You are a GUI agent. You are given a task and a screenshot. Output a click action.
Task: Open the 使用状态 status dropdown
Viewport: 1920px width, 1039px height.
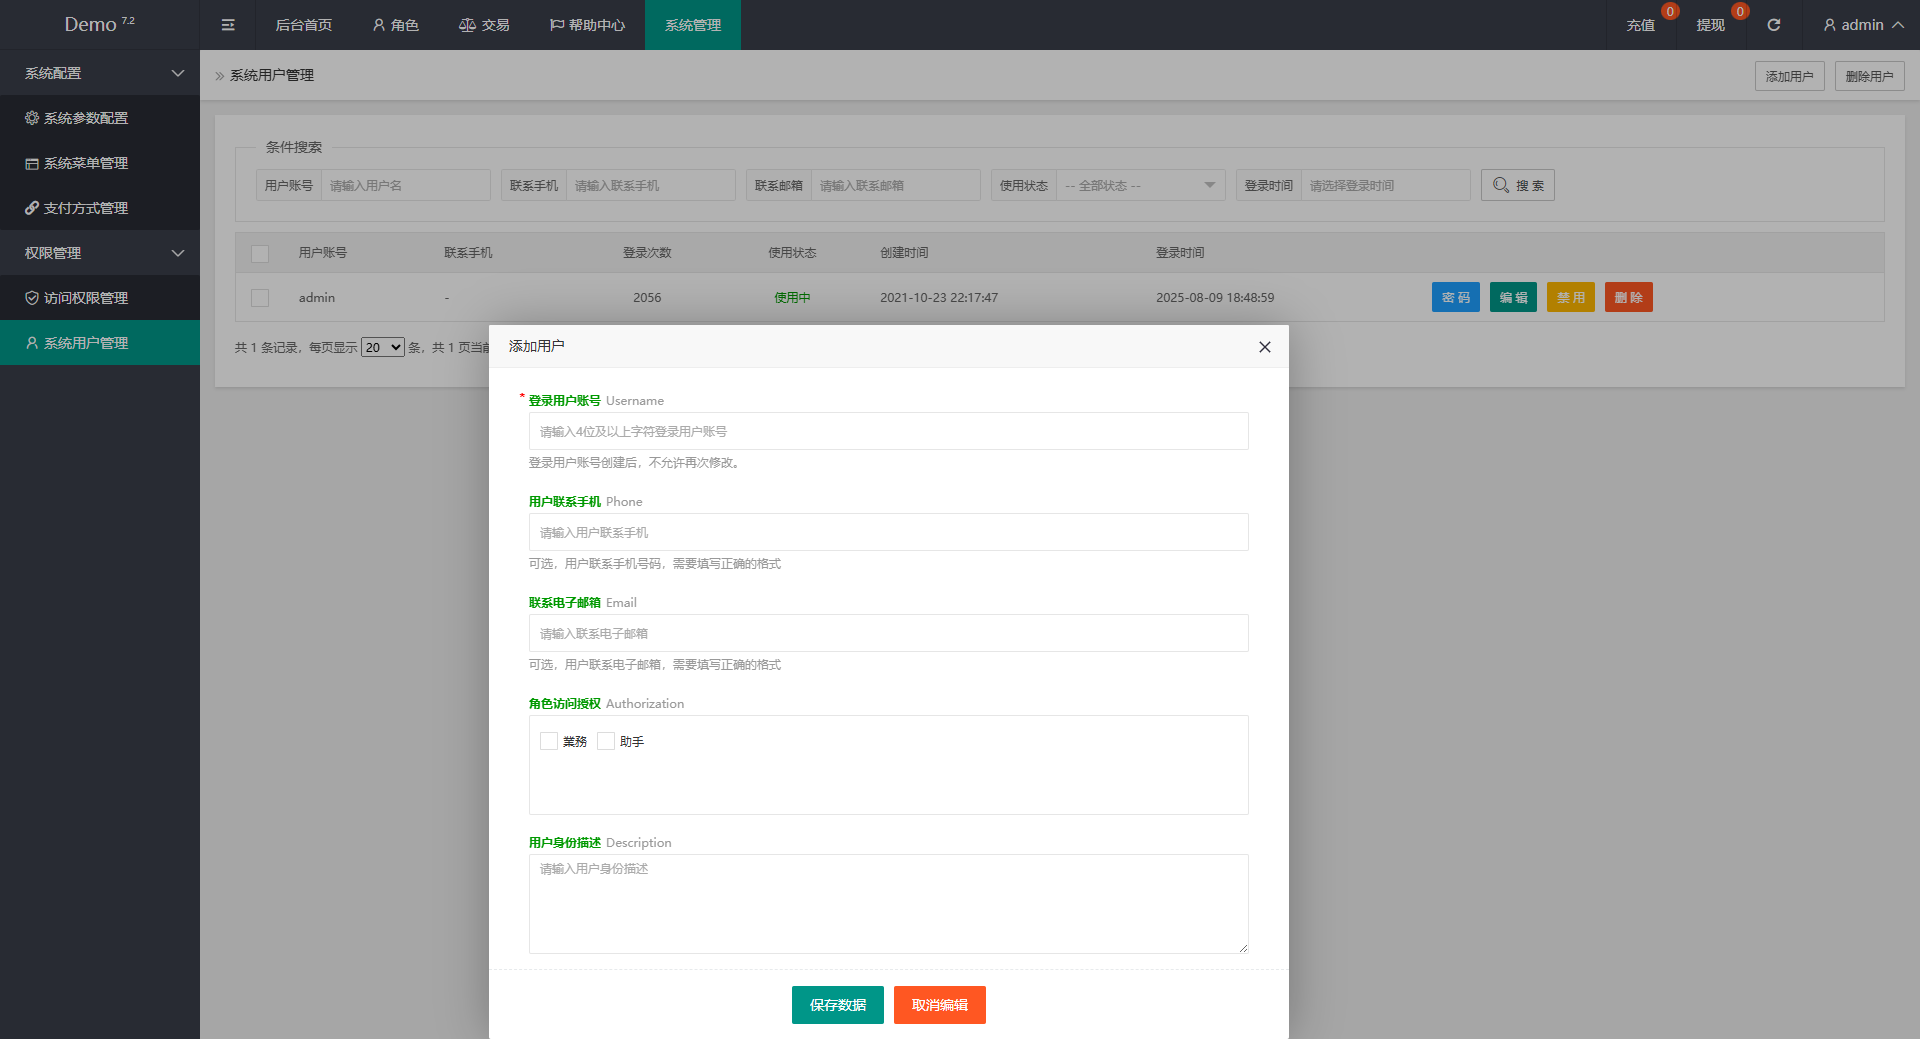(1140, 185)
